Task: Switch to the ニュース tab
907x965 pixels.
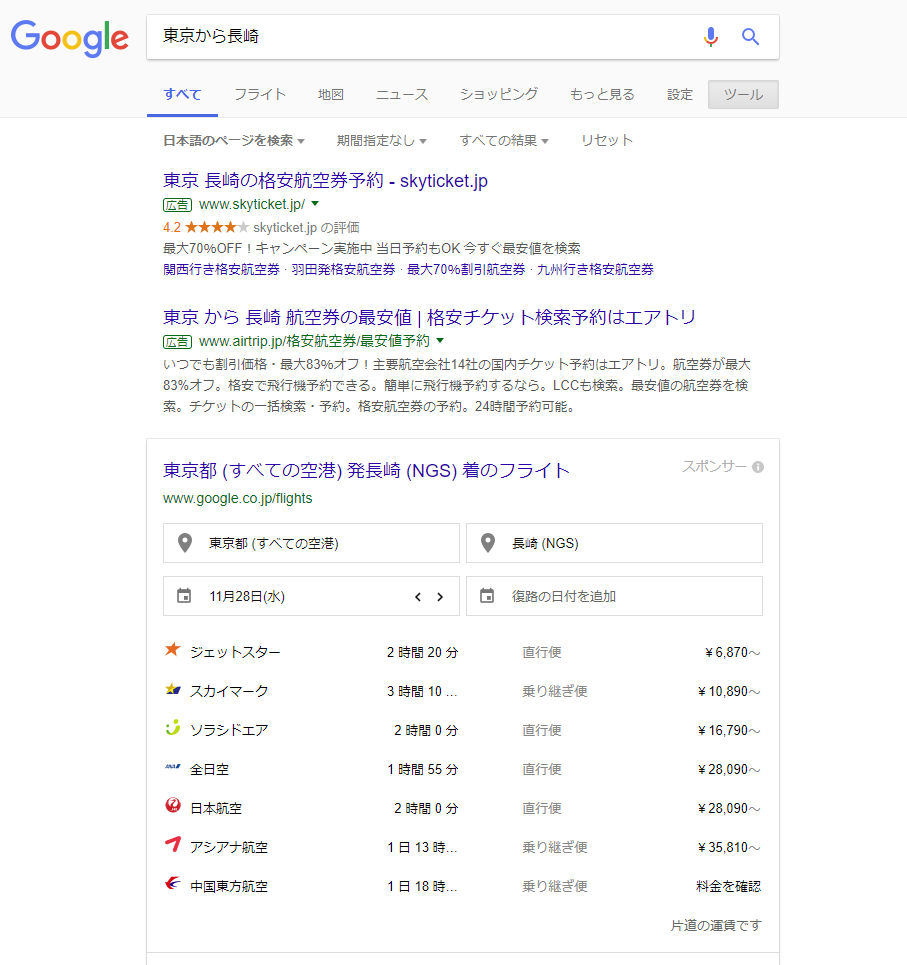Action: 402,95
